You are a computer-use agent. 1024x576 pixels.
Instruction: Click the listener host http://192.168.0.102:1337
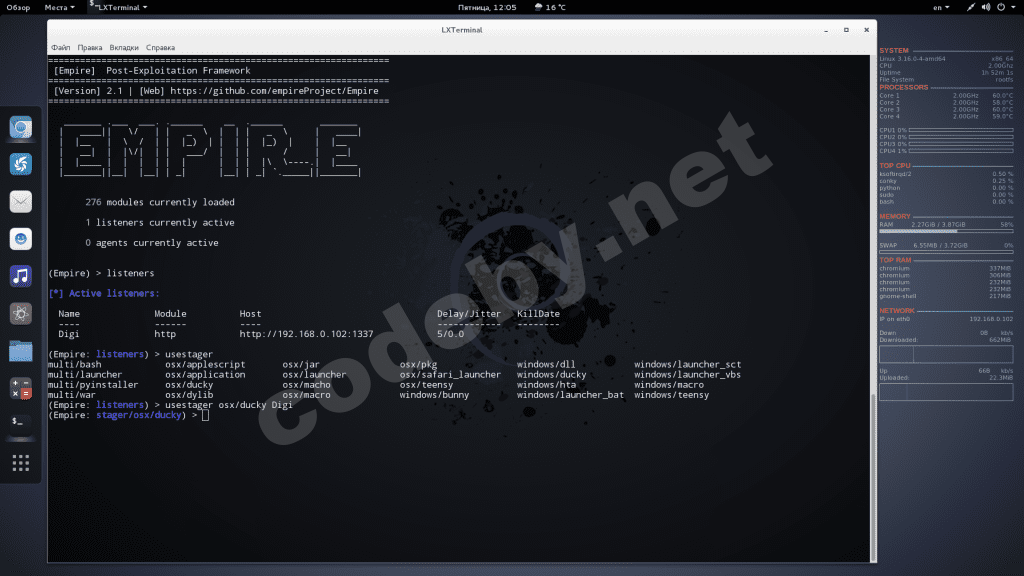tap(306, 334)
